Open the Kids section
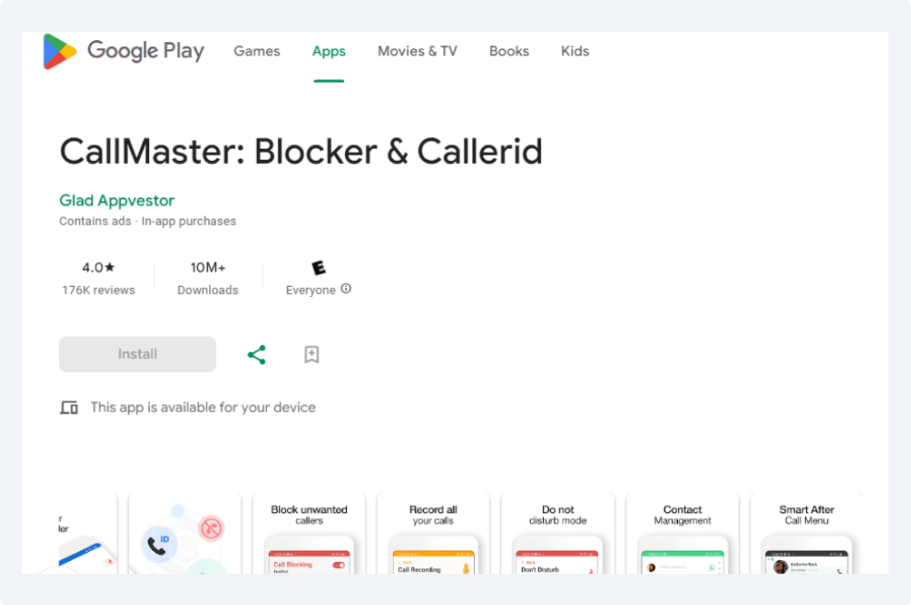Image resolution: width=911 pixels, height=605 pixels. 575,51
